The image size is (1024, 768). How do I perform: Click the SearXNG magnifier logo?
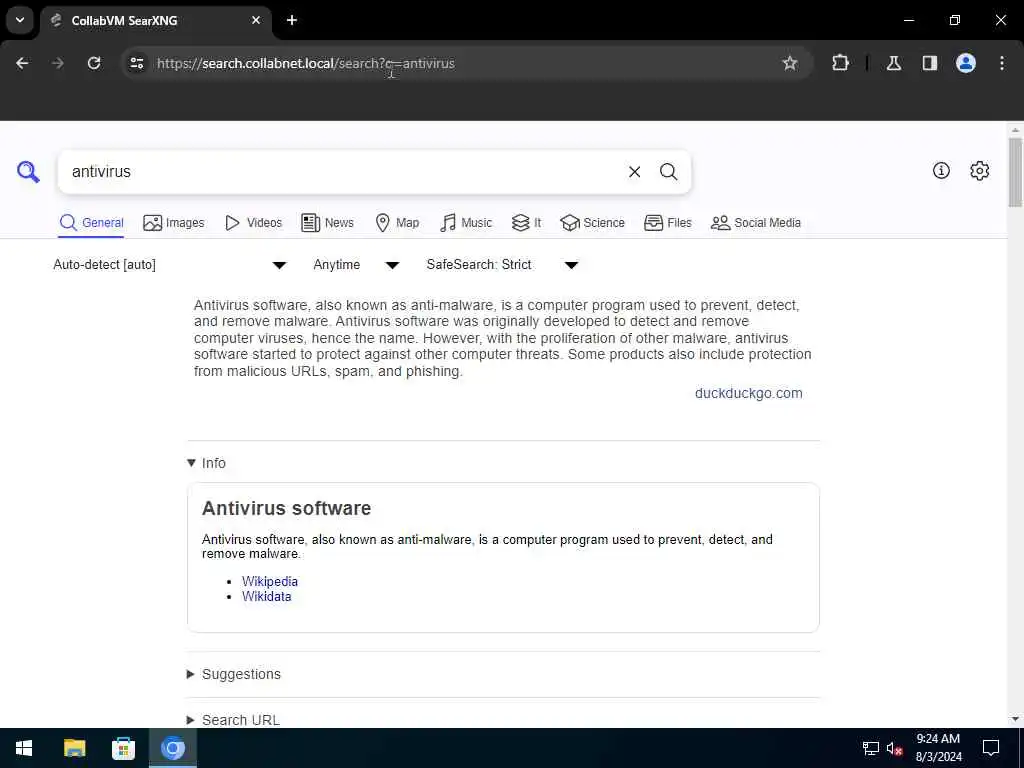click(28, 172)
